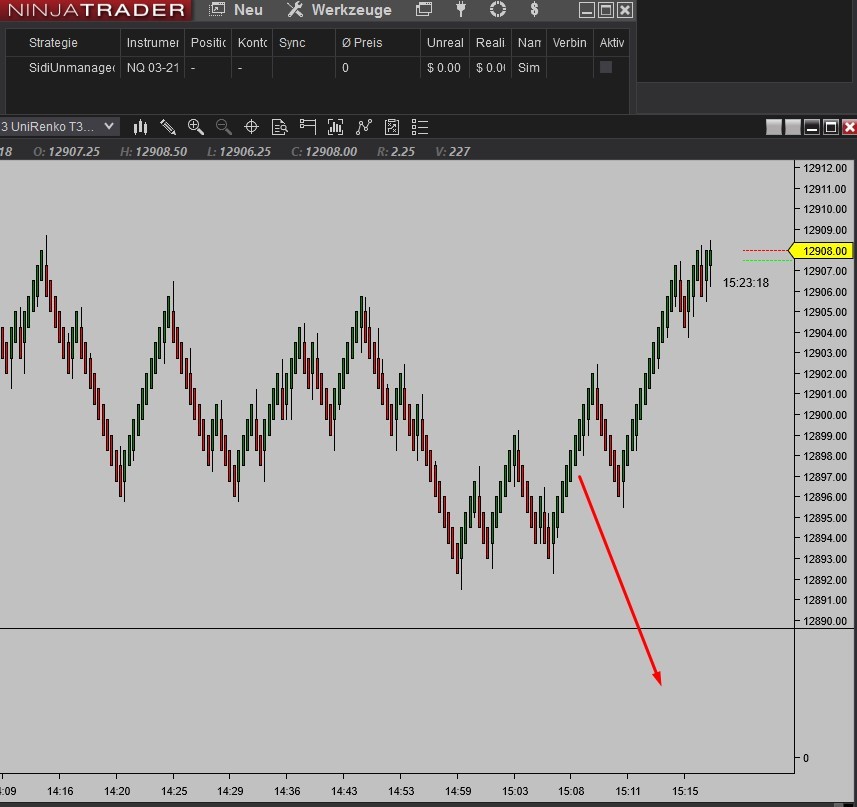Viewport: 857px width, 807px height.
Task: Toggle the Aktiv checkbox for SidiUnmanaged strategy
Action: coord(605,68)
